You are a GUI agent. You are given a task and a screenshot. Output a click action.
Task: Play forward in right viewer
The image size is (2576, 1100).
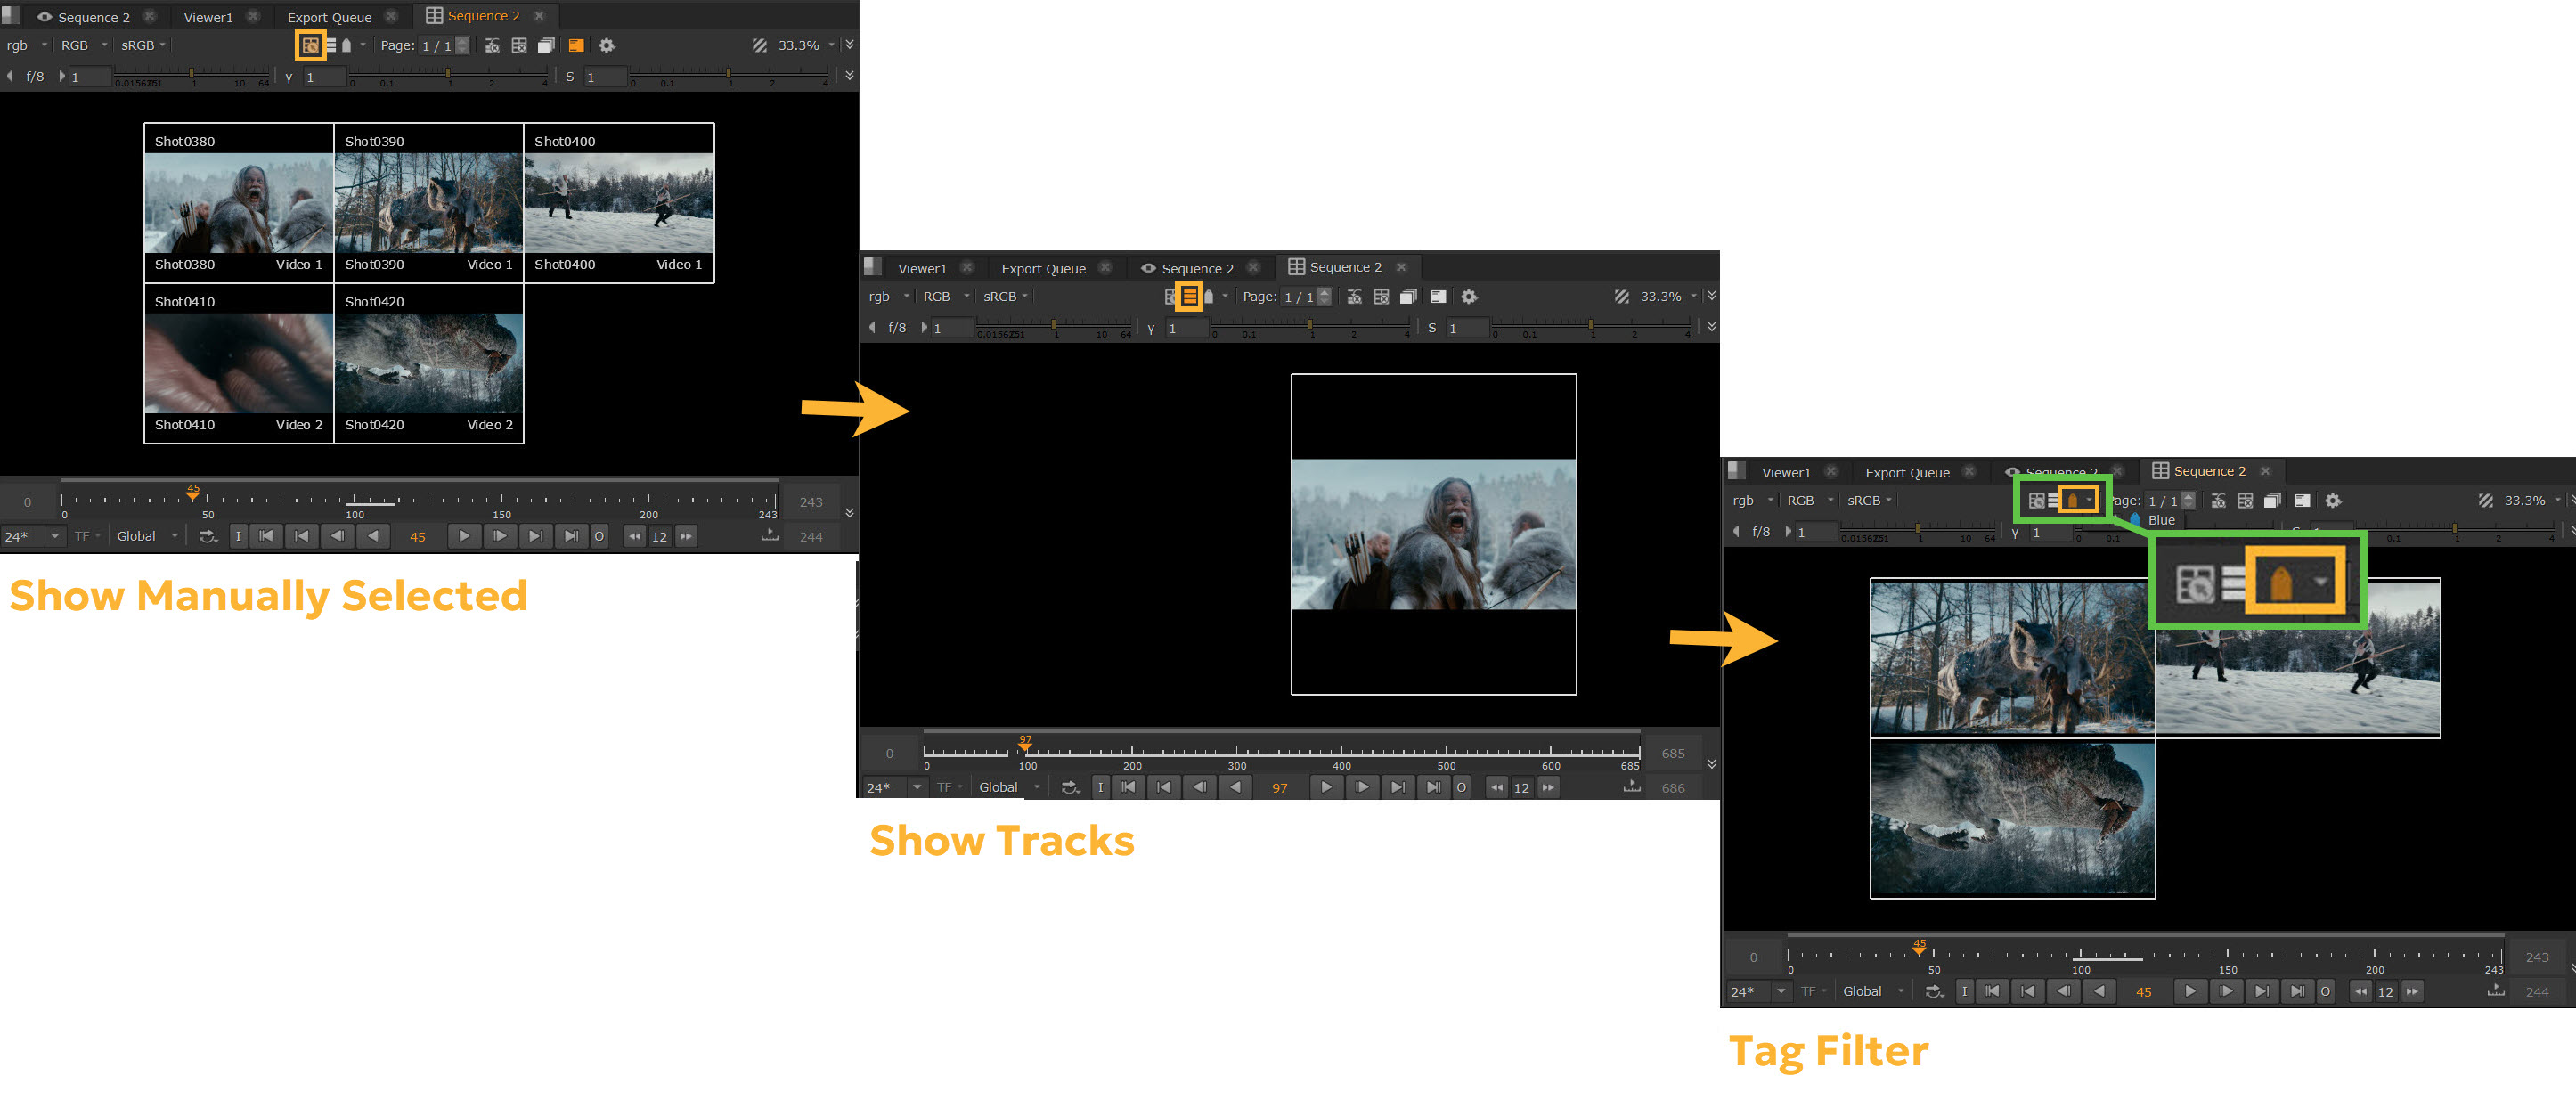pos(2190,992)
